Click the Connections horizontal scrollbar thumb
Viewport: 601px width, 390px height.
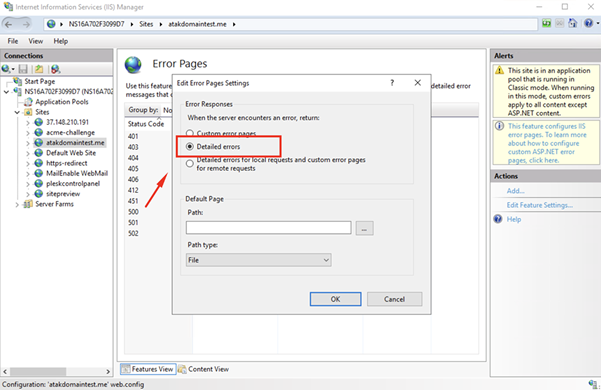tap(38, 372)
